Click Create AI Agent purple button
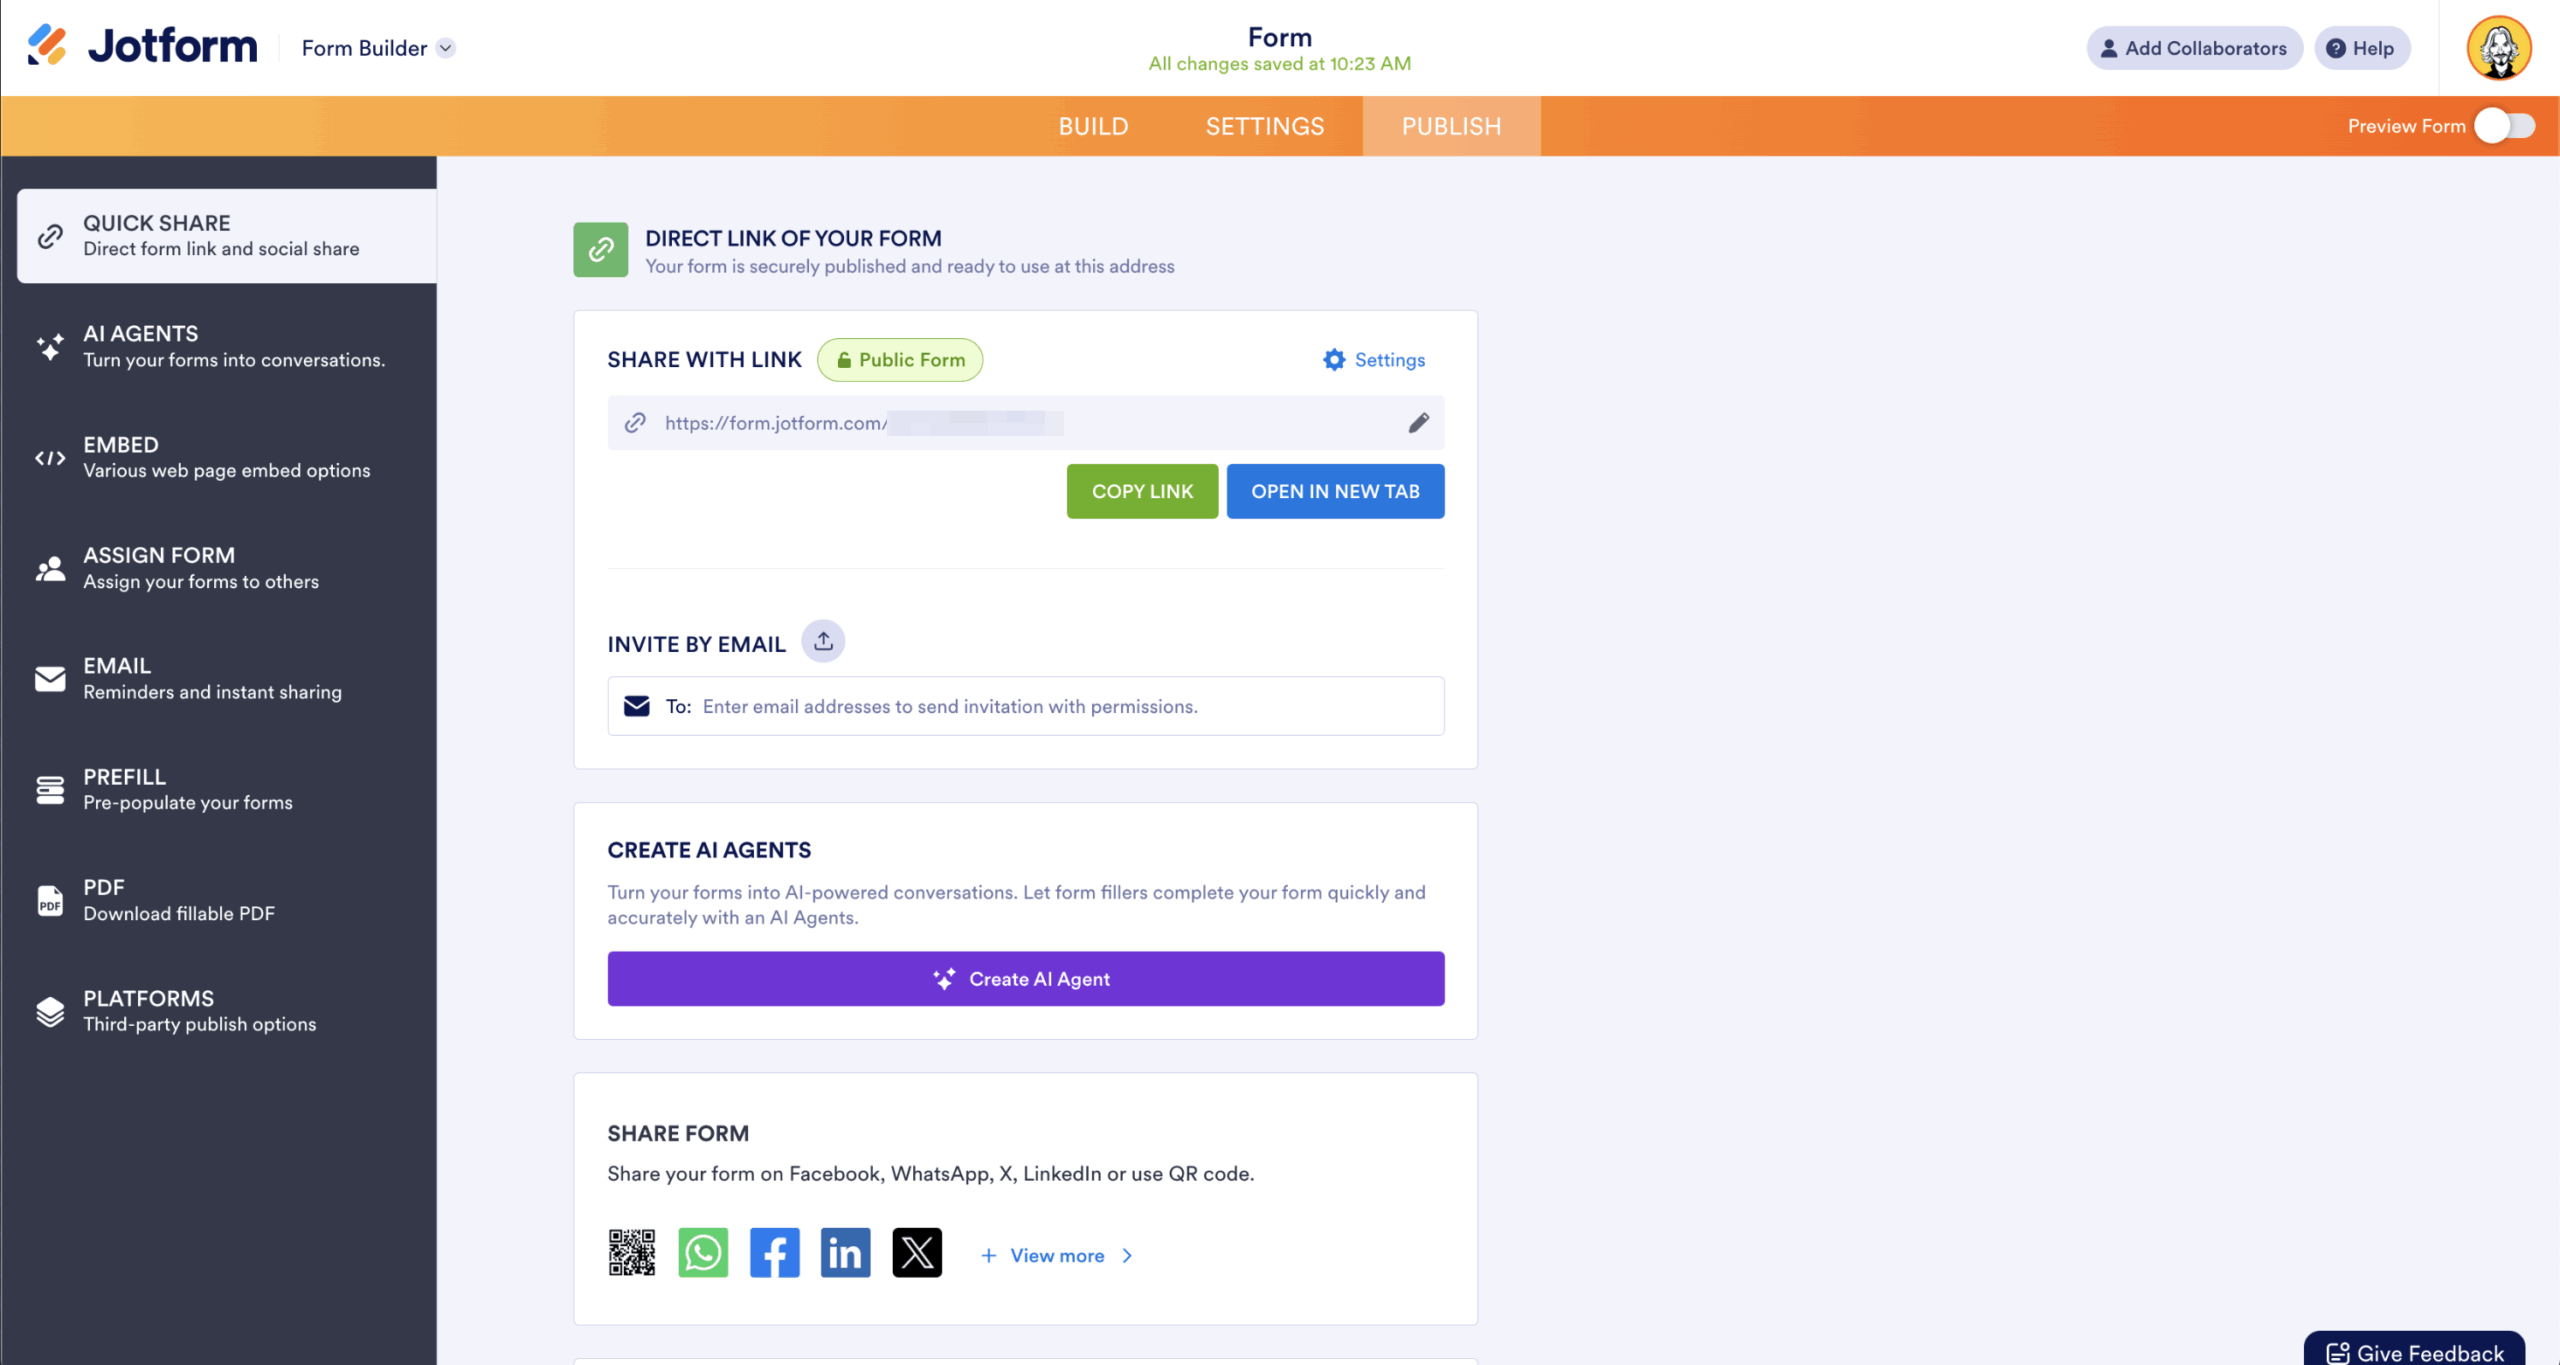This screenshot has width=2560, height=1365. coord(1025,979)
